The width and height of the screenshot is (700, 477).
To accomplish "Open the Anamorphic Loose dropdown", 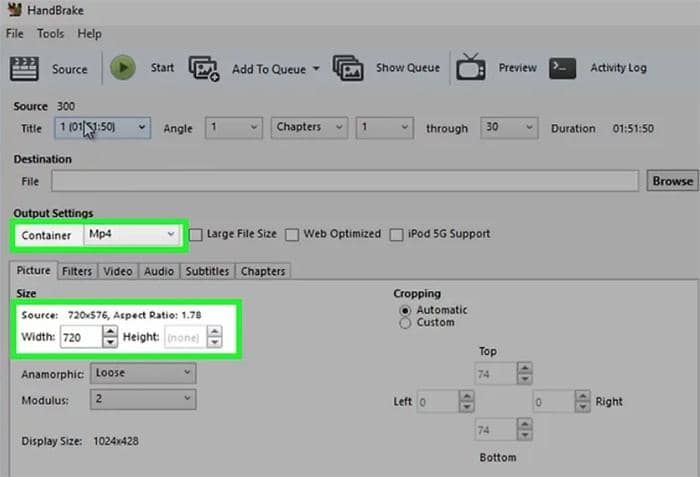I will pos(143,373).
